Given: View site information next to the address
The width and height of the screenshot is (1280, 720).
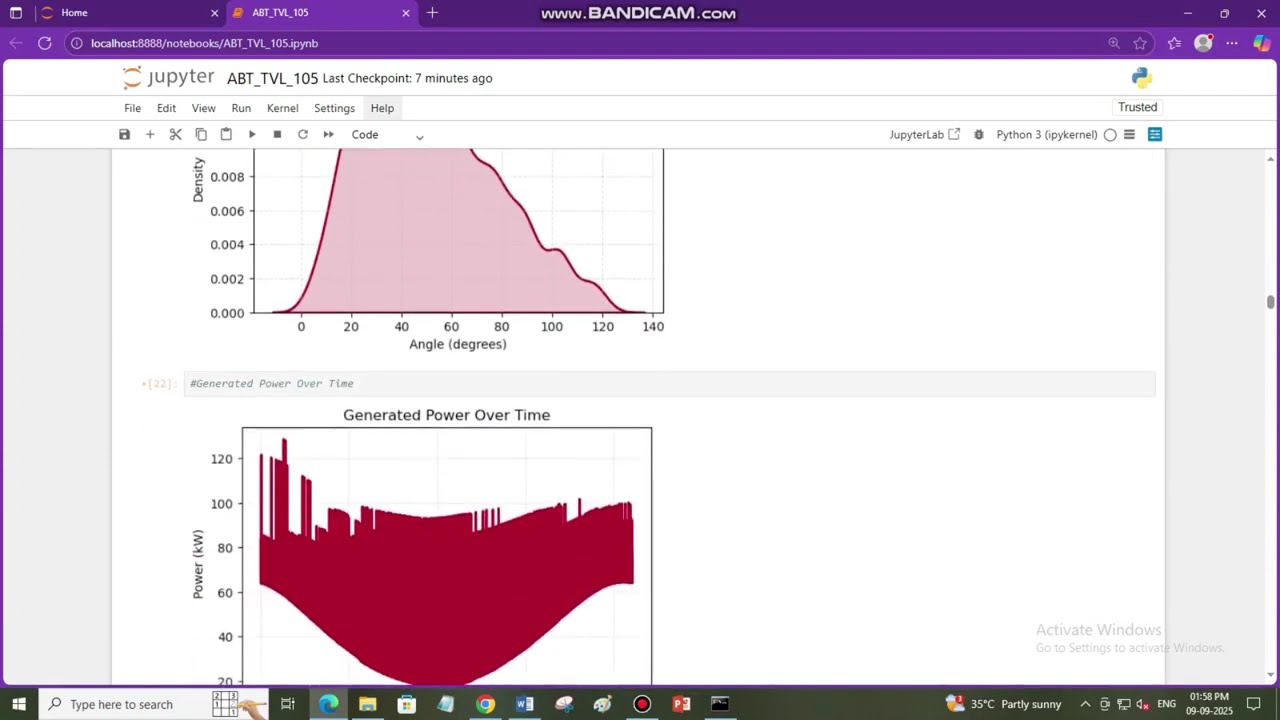Looking at the screenshot, I should pyautogui.click(x=77, y=43).
